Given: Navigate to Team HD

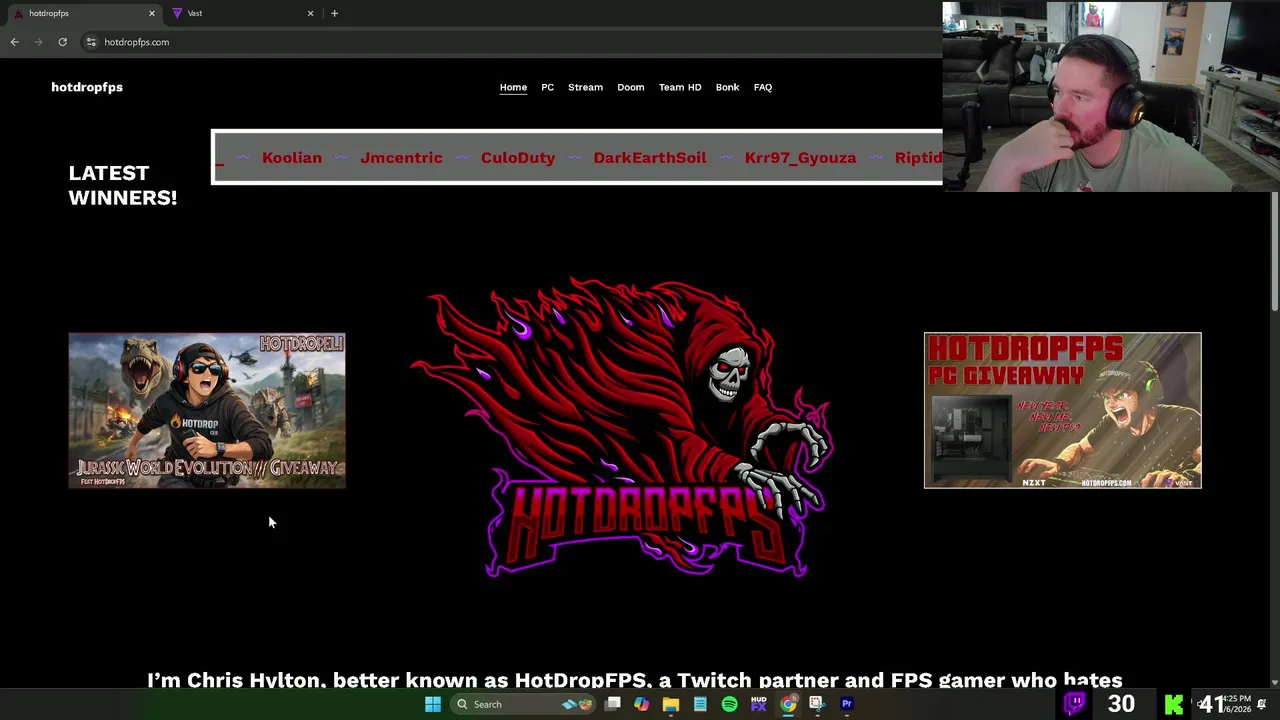Looking at the screenshot, I should (680, 87).
